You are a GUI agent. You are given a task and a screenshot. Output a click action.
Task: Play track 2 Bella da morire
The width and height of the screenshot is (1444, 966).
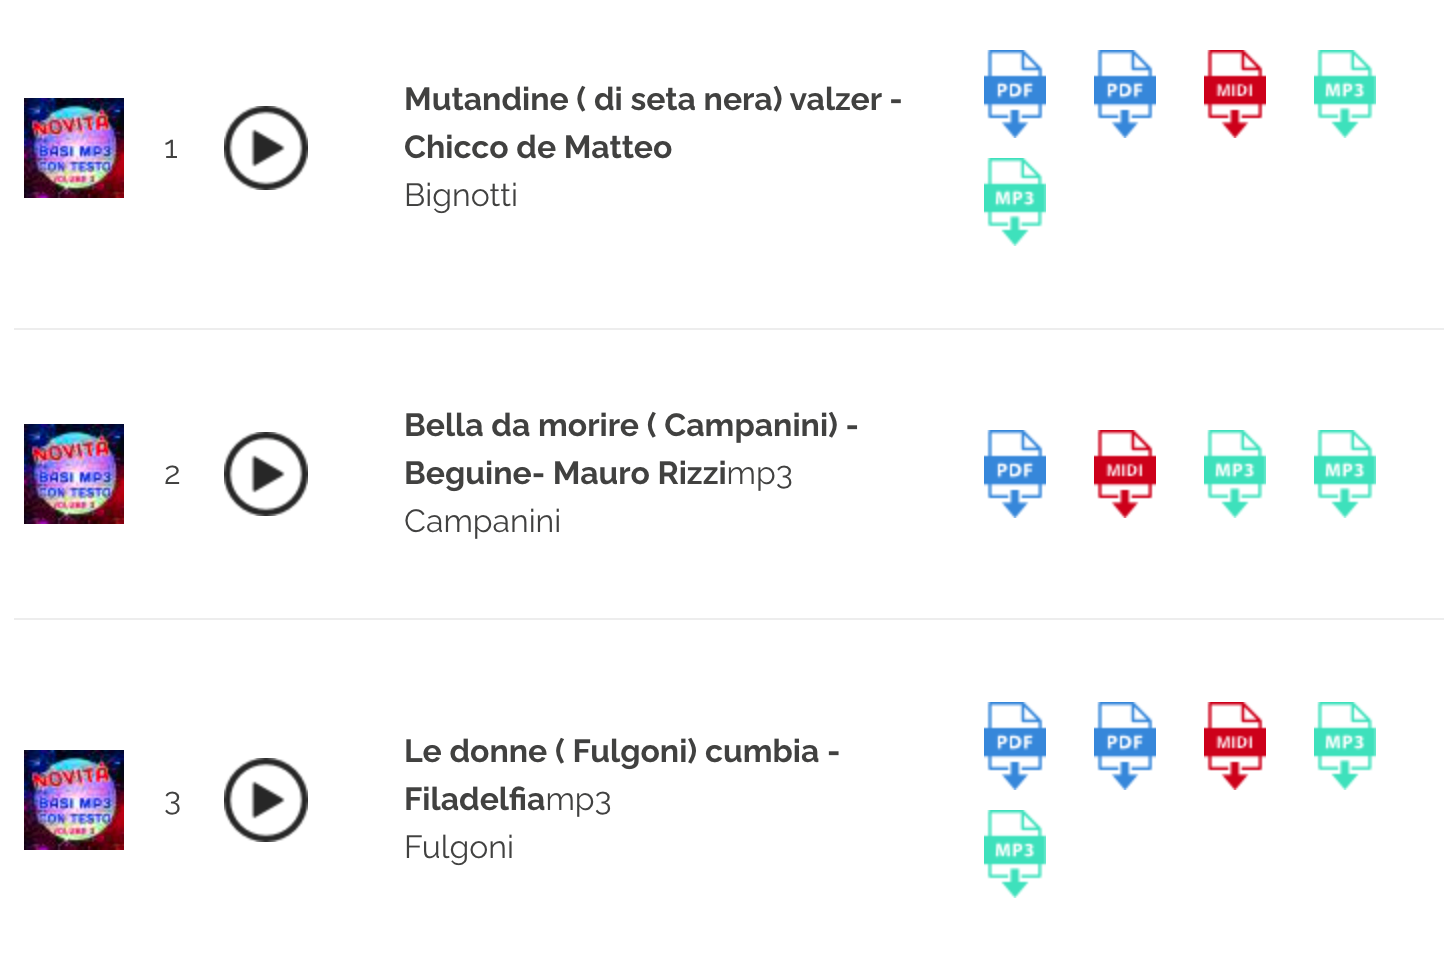point(265,474)
